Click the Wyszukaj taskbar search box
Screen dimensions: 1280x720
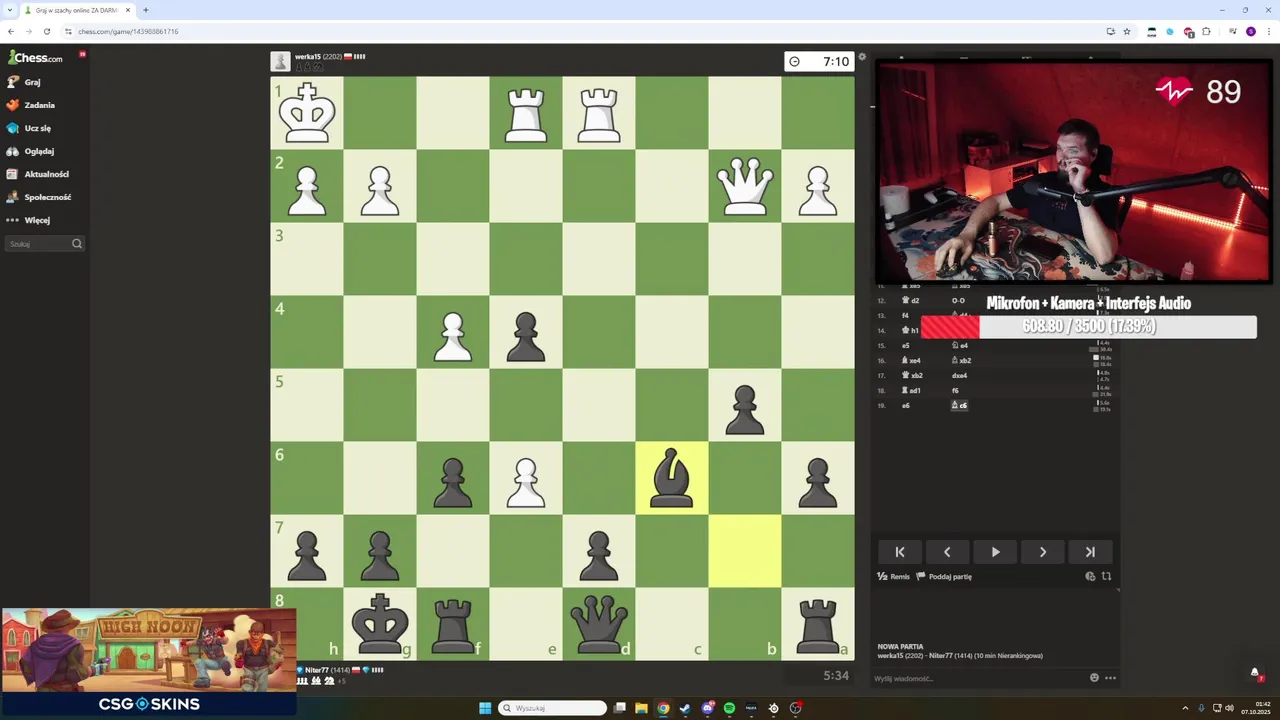[x=553, y=708]
